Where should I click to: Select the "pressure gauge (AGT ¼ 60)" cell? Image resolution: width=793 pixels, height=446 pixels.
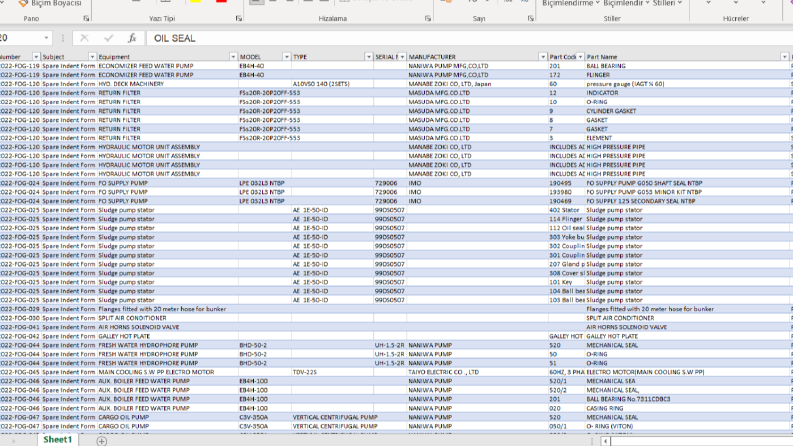click(x=687, y=84)
